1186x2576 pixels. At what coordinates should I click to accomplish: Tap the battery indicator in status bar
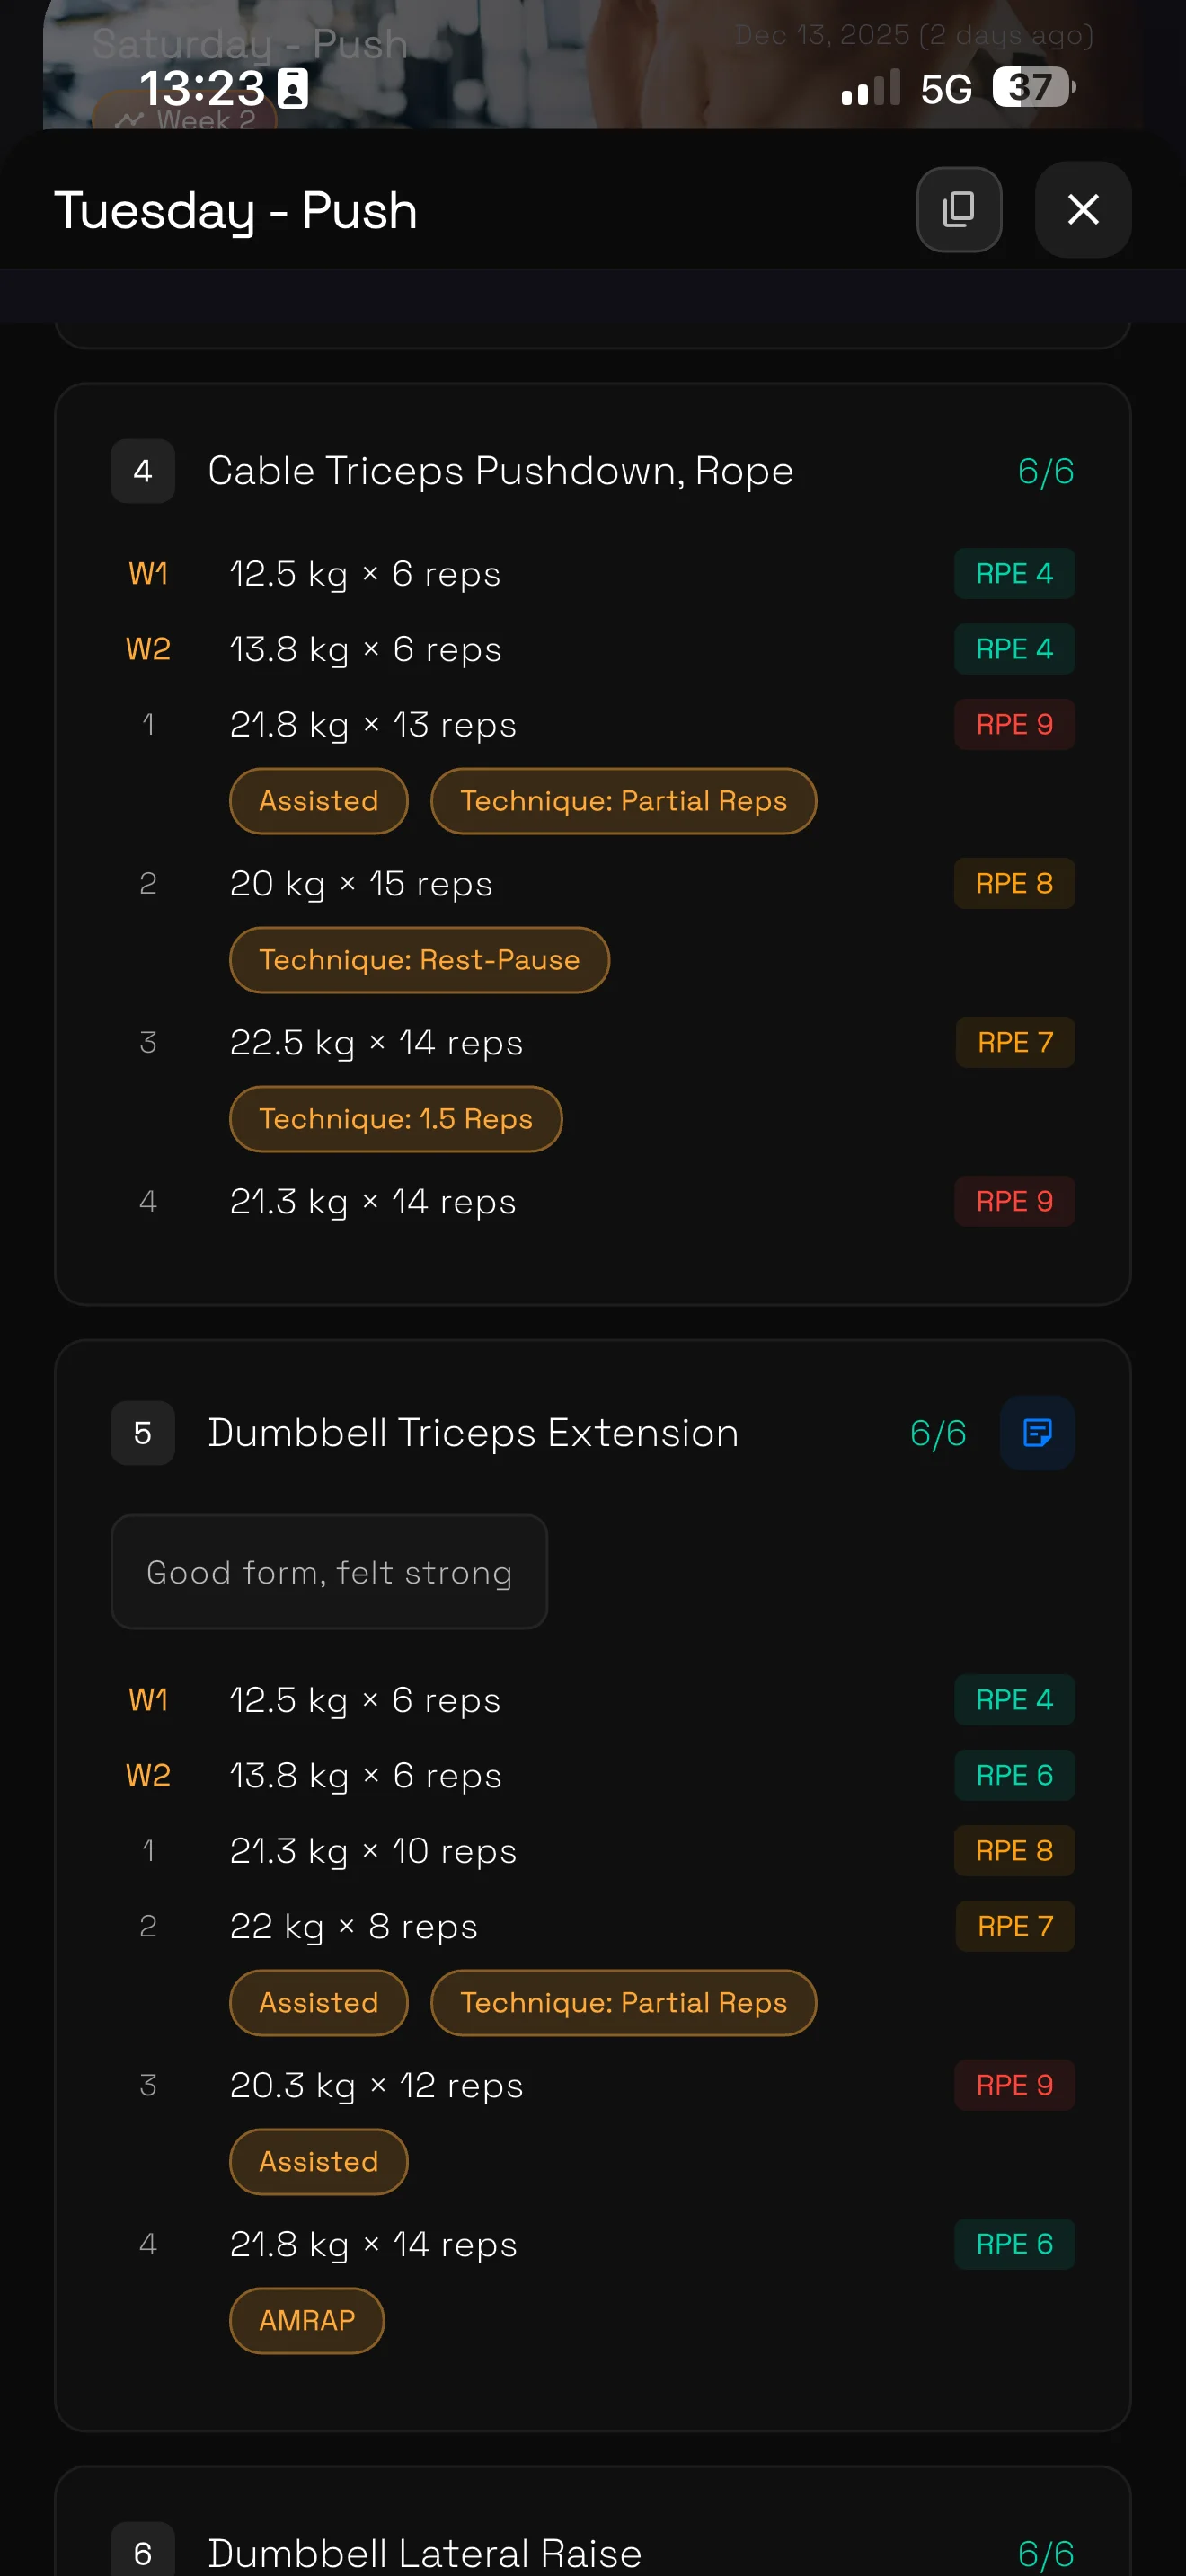[1032, 88]
